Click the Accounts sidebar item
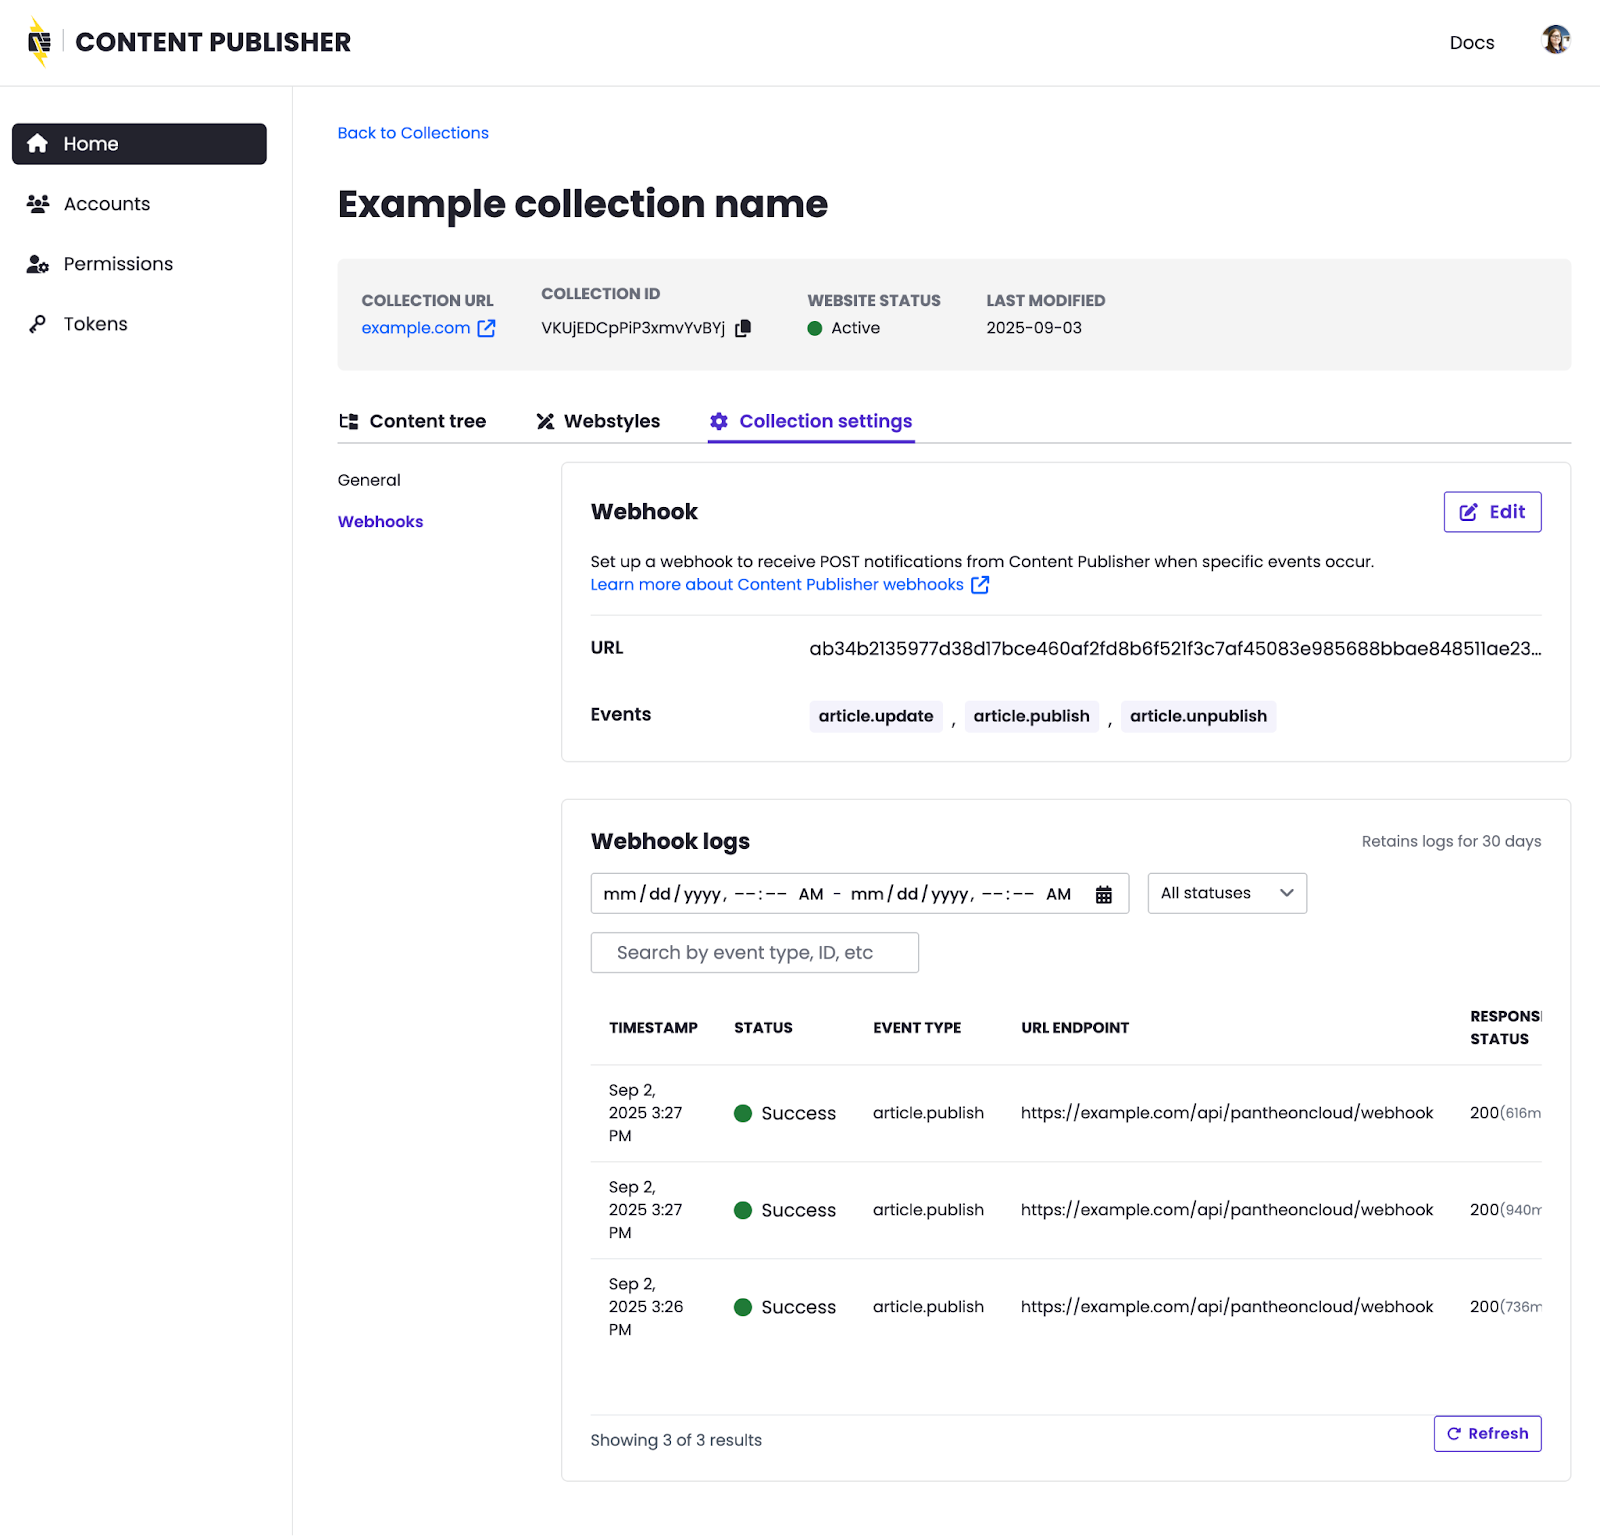 click(x=106, y=204)
